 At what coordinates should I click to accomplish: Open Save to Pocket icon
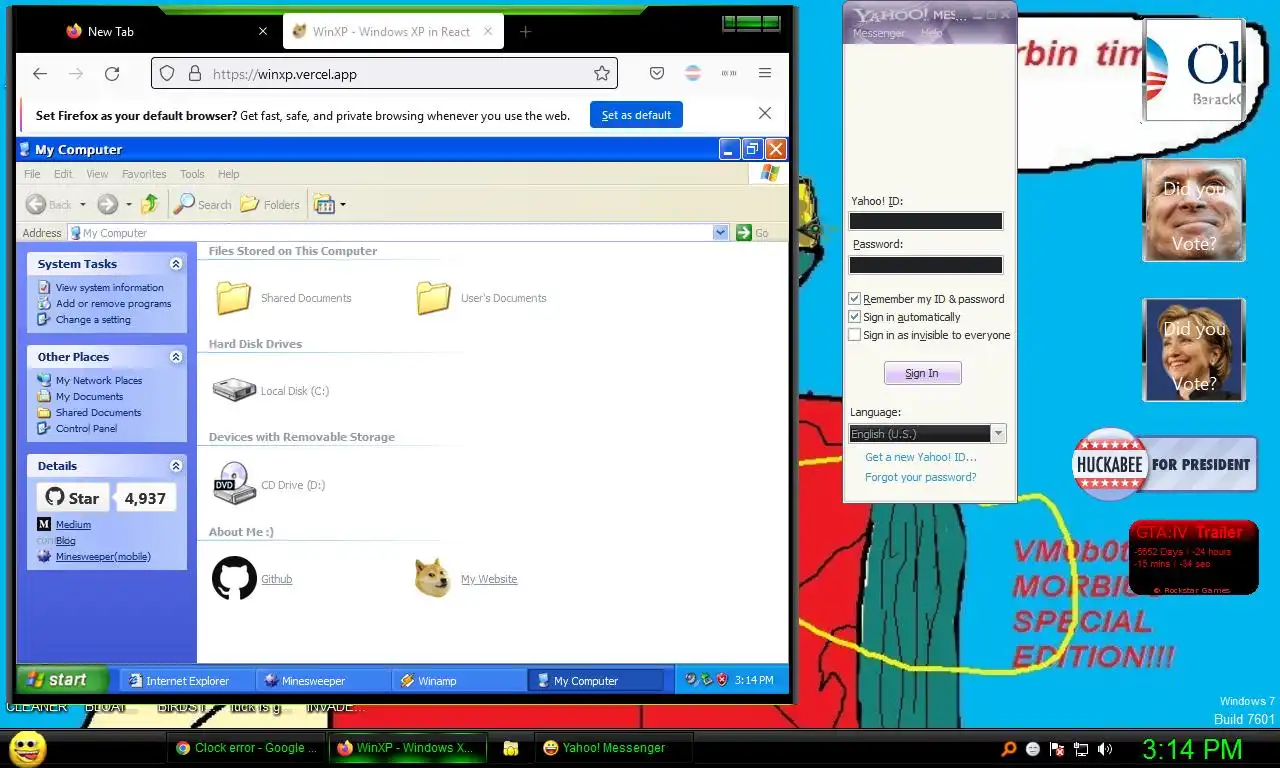657,73
